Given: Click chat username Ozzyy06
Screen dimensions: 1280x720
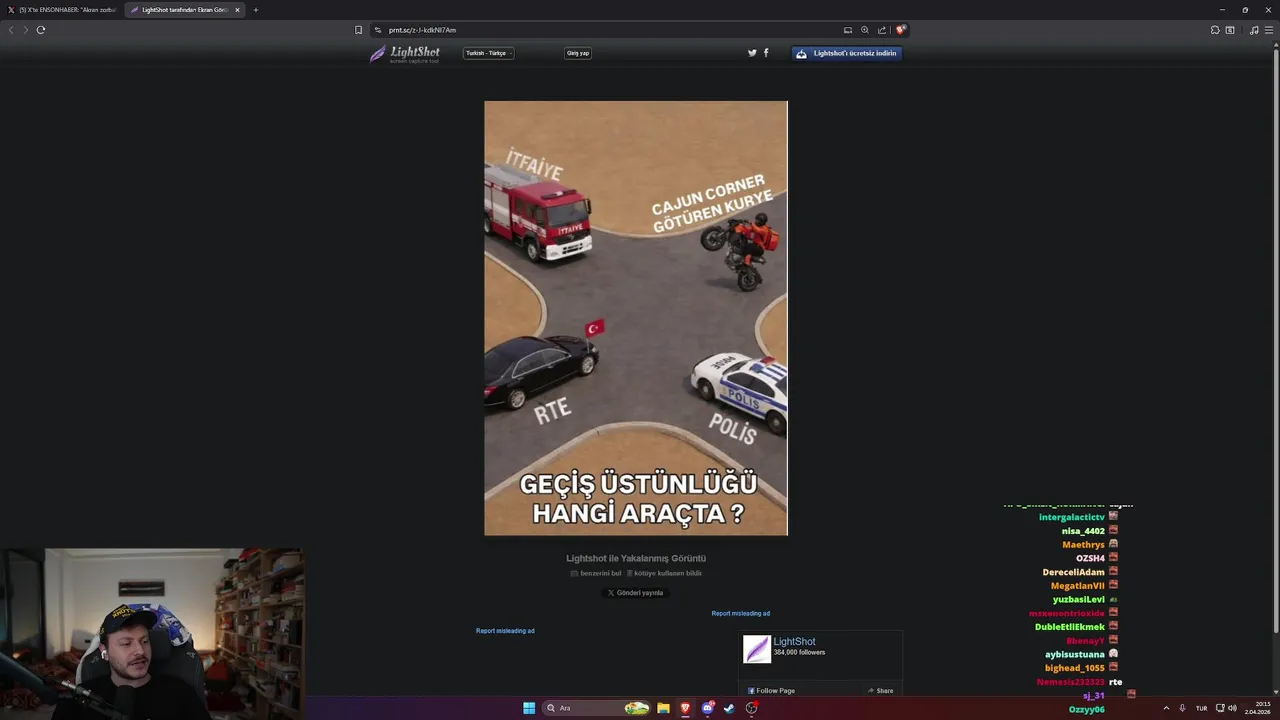Looking at the screenshot, I should [1086, 710].
